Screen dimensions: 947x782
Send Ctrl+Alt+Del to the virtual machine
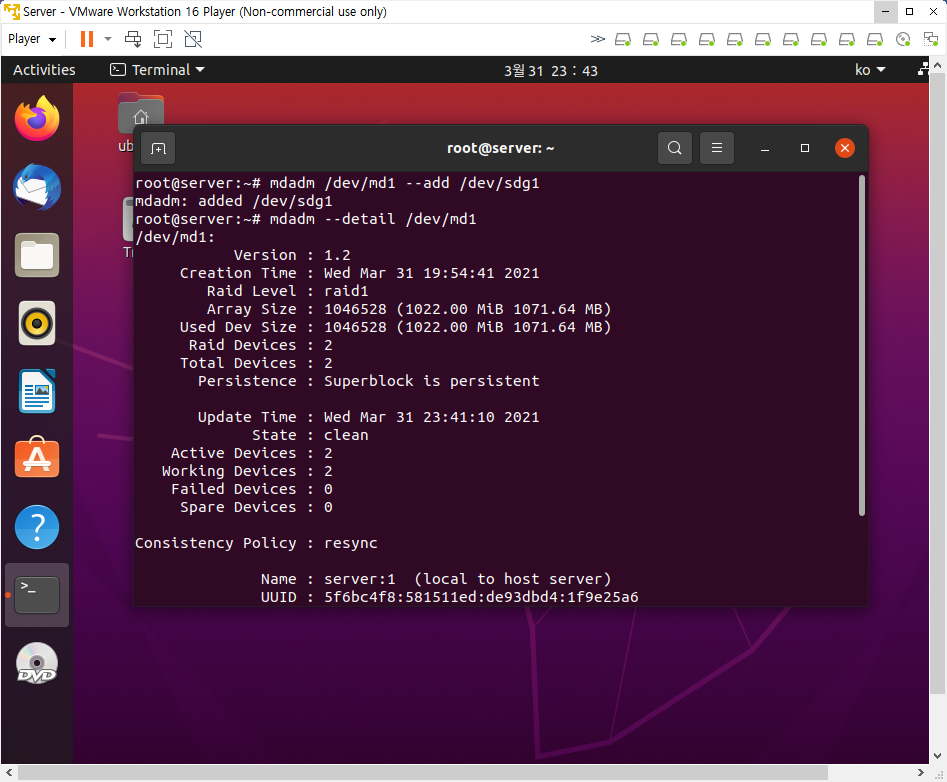point(133,39)
